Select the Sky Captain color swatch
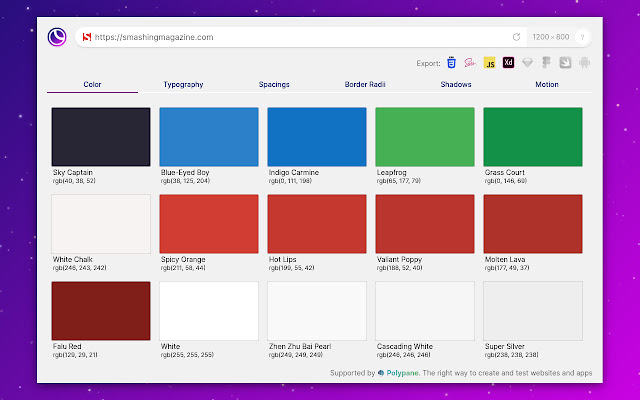 (x=100, y=136)
